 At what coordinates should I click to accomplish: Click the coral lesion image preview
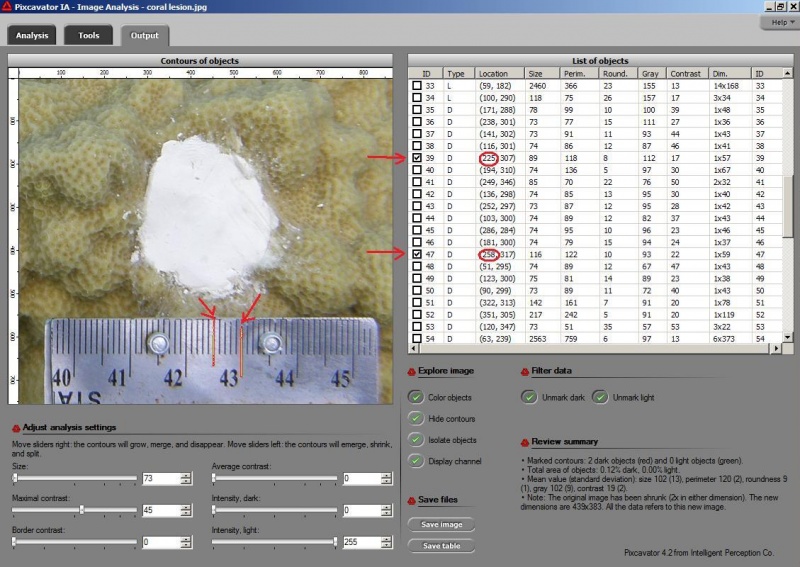[206, 241]
